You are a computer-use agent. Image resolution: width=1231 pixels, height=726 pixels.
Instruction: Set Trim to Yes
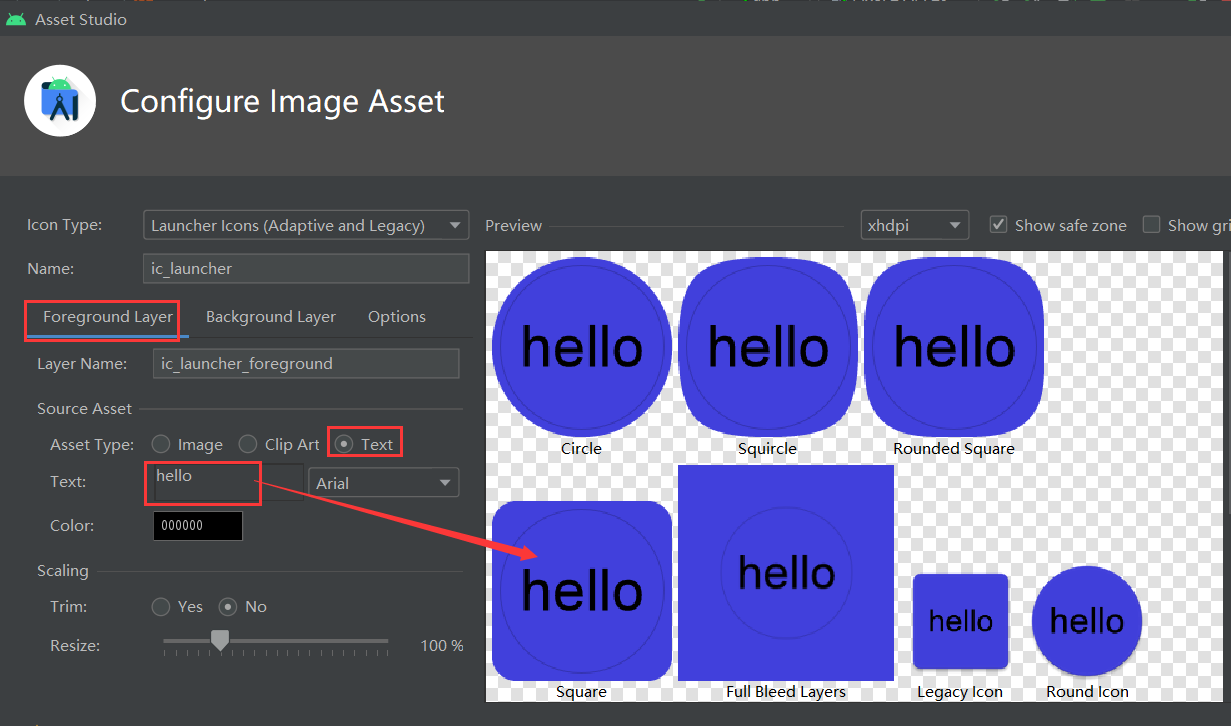161,607
